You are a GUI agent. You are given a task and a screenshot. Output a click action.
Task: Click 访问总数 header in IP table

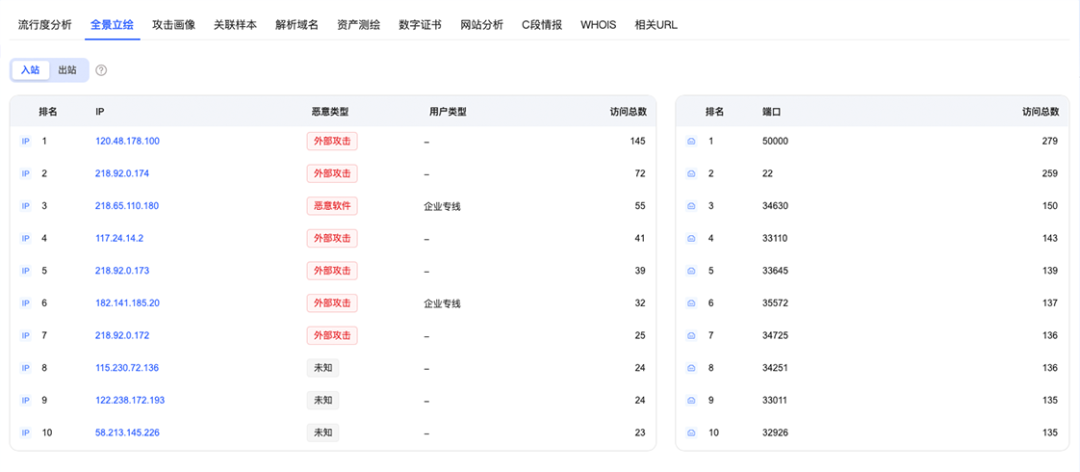[627, 112]
